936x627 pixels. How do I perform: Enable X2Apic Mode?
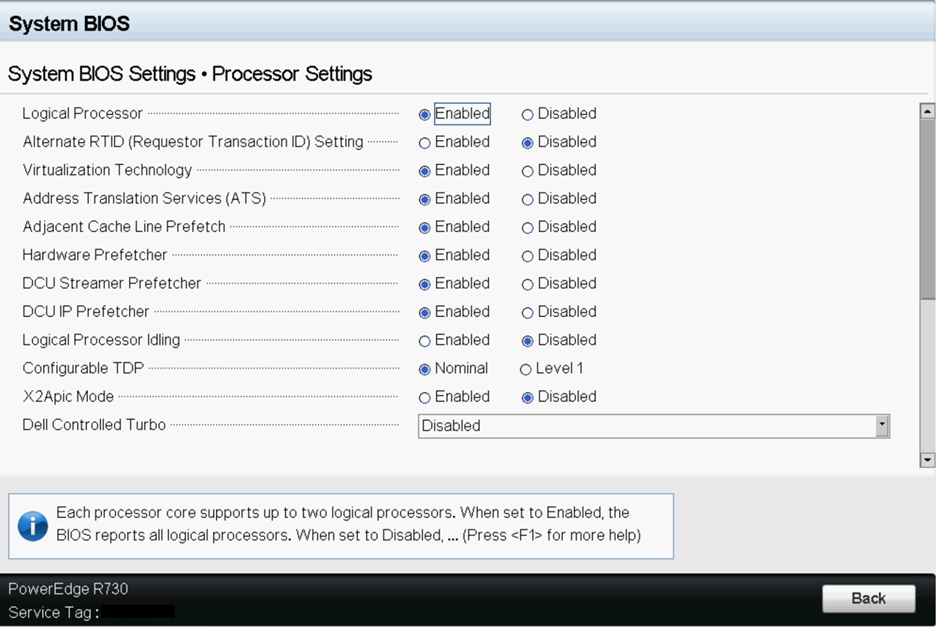425,397
